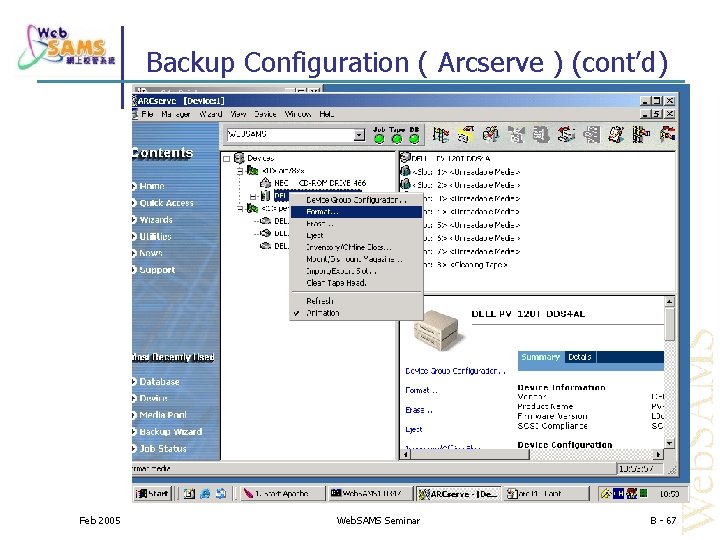Open the Help menu
Image resolution: width=720 pixels, height=540 pixels.
pyautogui.click(x=326, y=114)
